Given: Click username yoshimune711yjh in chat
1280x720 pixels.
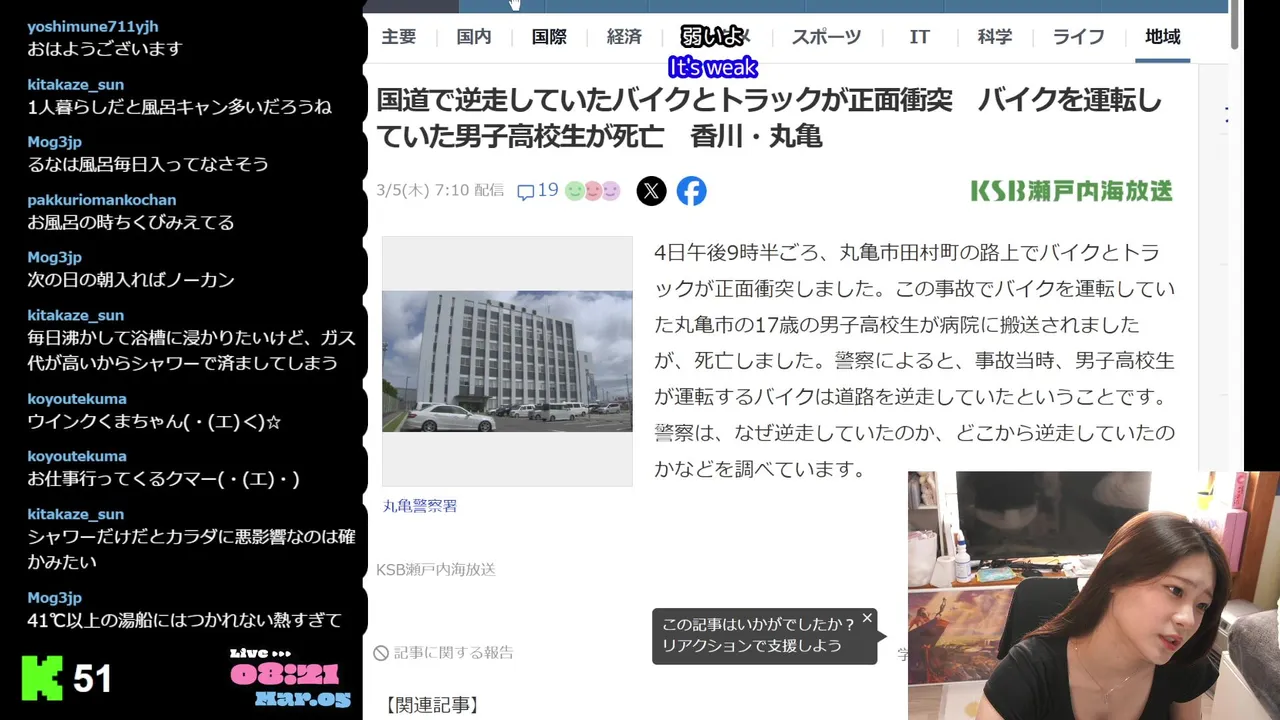Looking at the screenshot, I should pyautogui.click(x=93, y=26).
